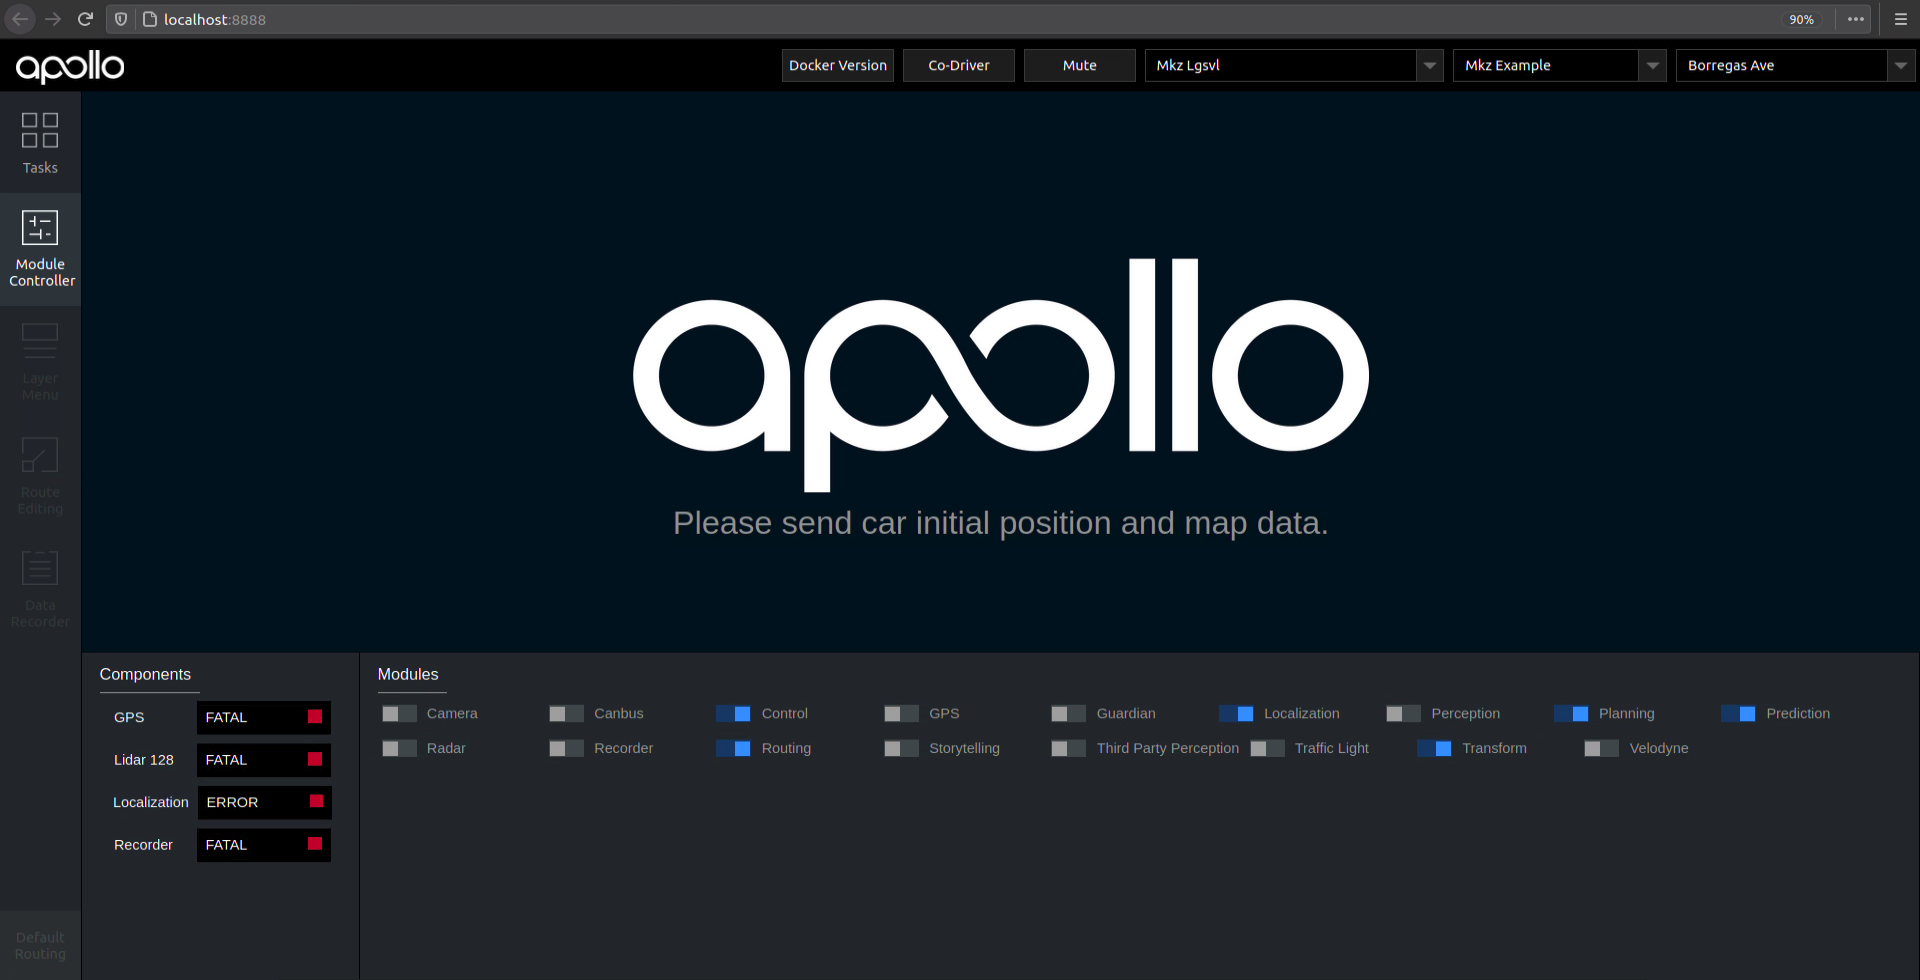Enable the Storytelling module switch
Viewport: 1920px width, 980px height.
coord(901,748)
